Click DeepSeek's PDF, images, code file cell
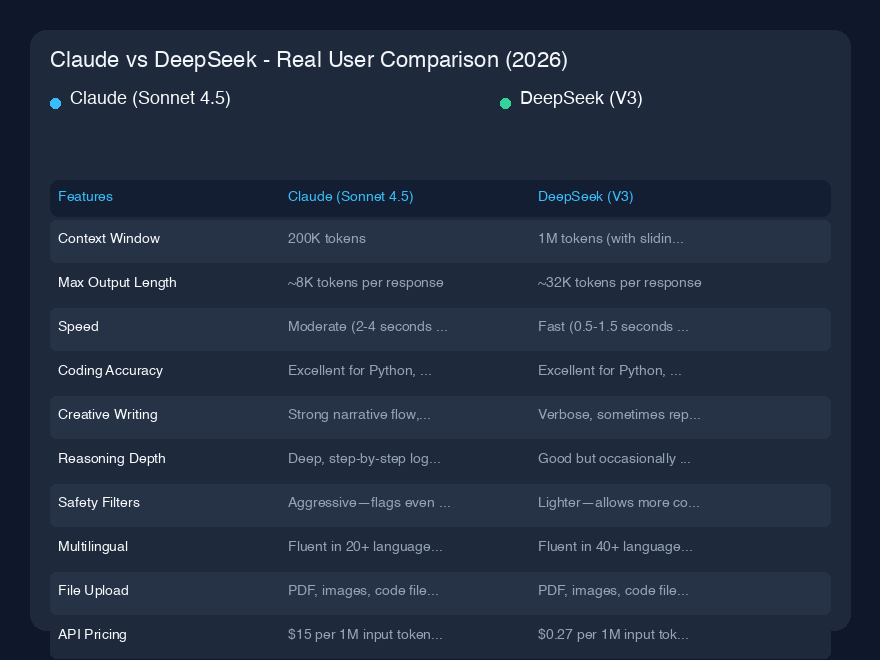 pos(613,590)
